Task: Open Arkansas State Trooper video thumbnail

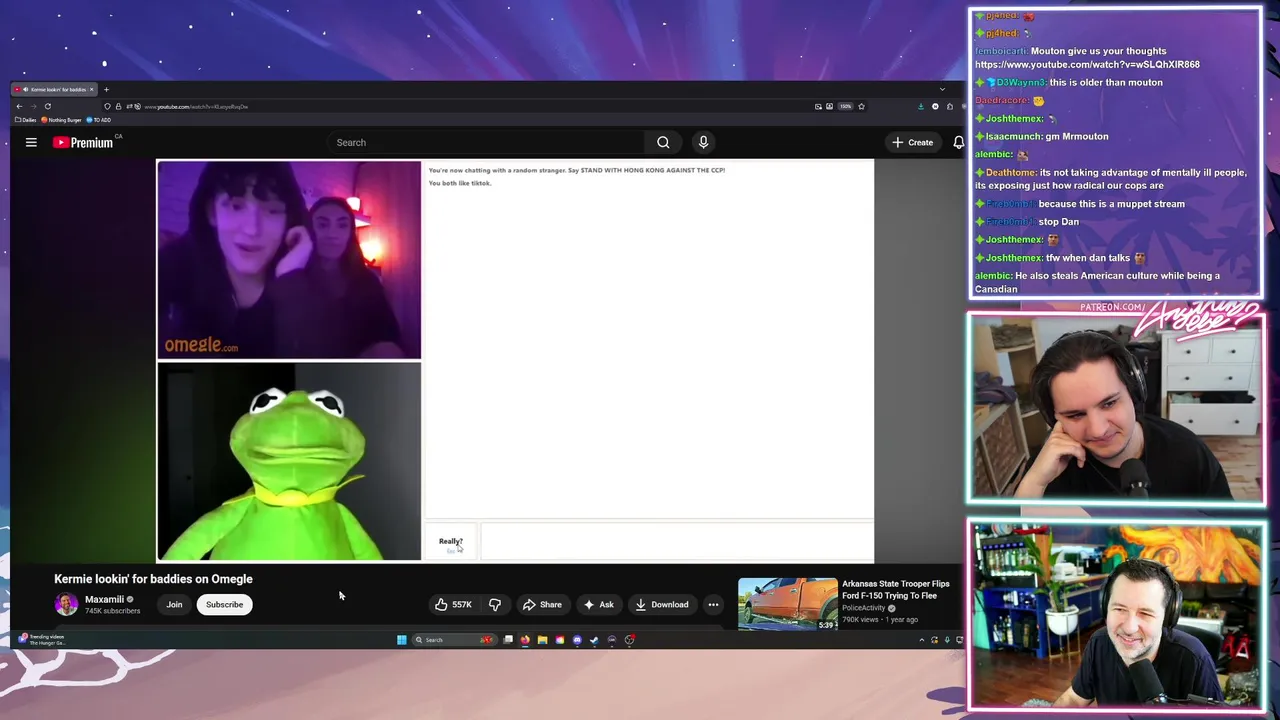Action: click(x=788, y=603)
